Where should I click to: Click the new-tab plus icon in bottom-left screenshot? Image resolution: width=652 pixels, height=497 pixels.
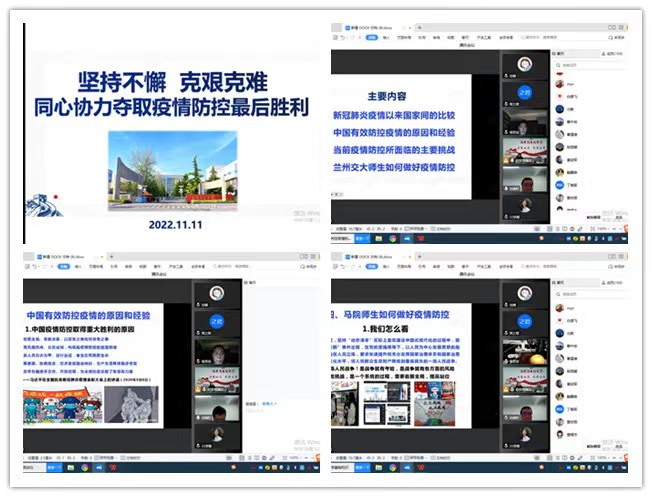[x=111, y=258]
